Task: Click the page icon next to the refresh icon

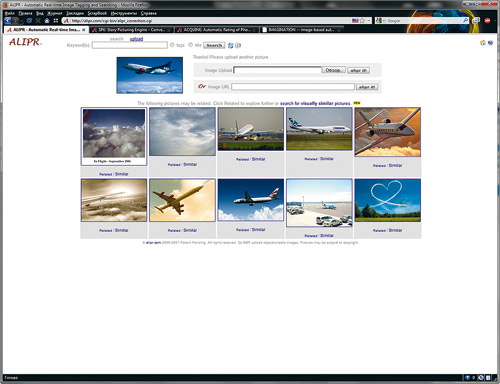Action: 238,45
